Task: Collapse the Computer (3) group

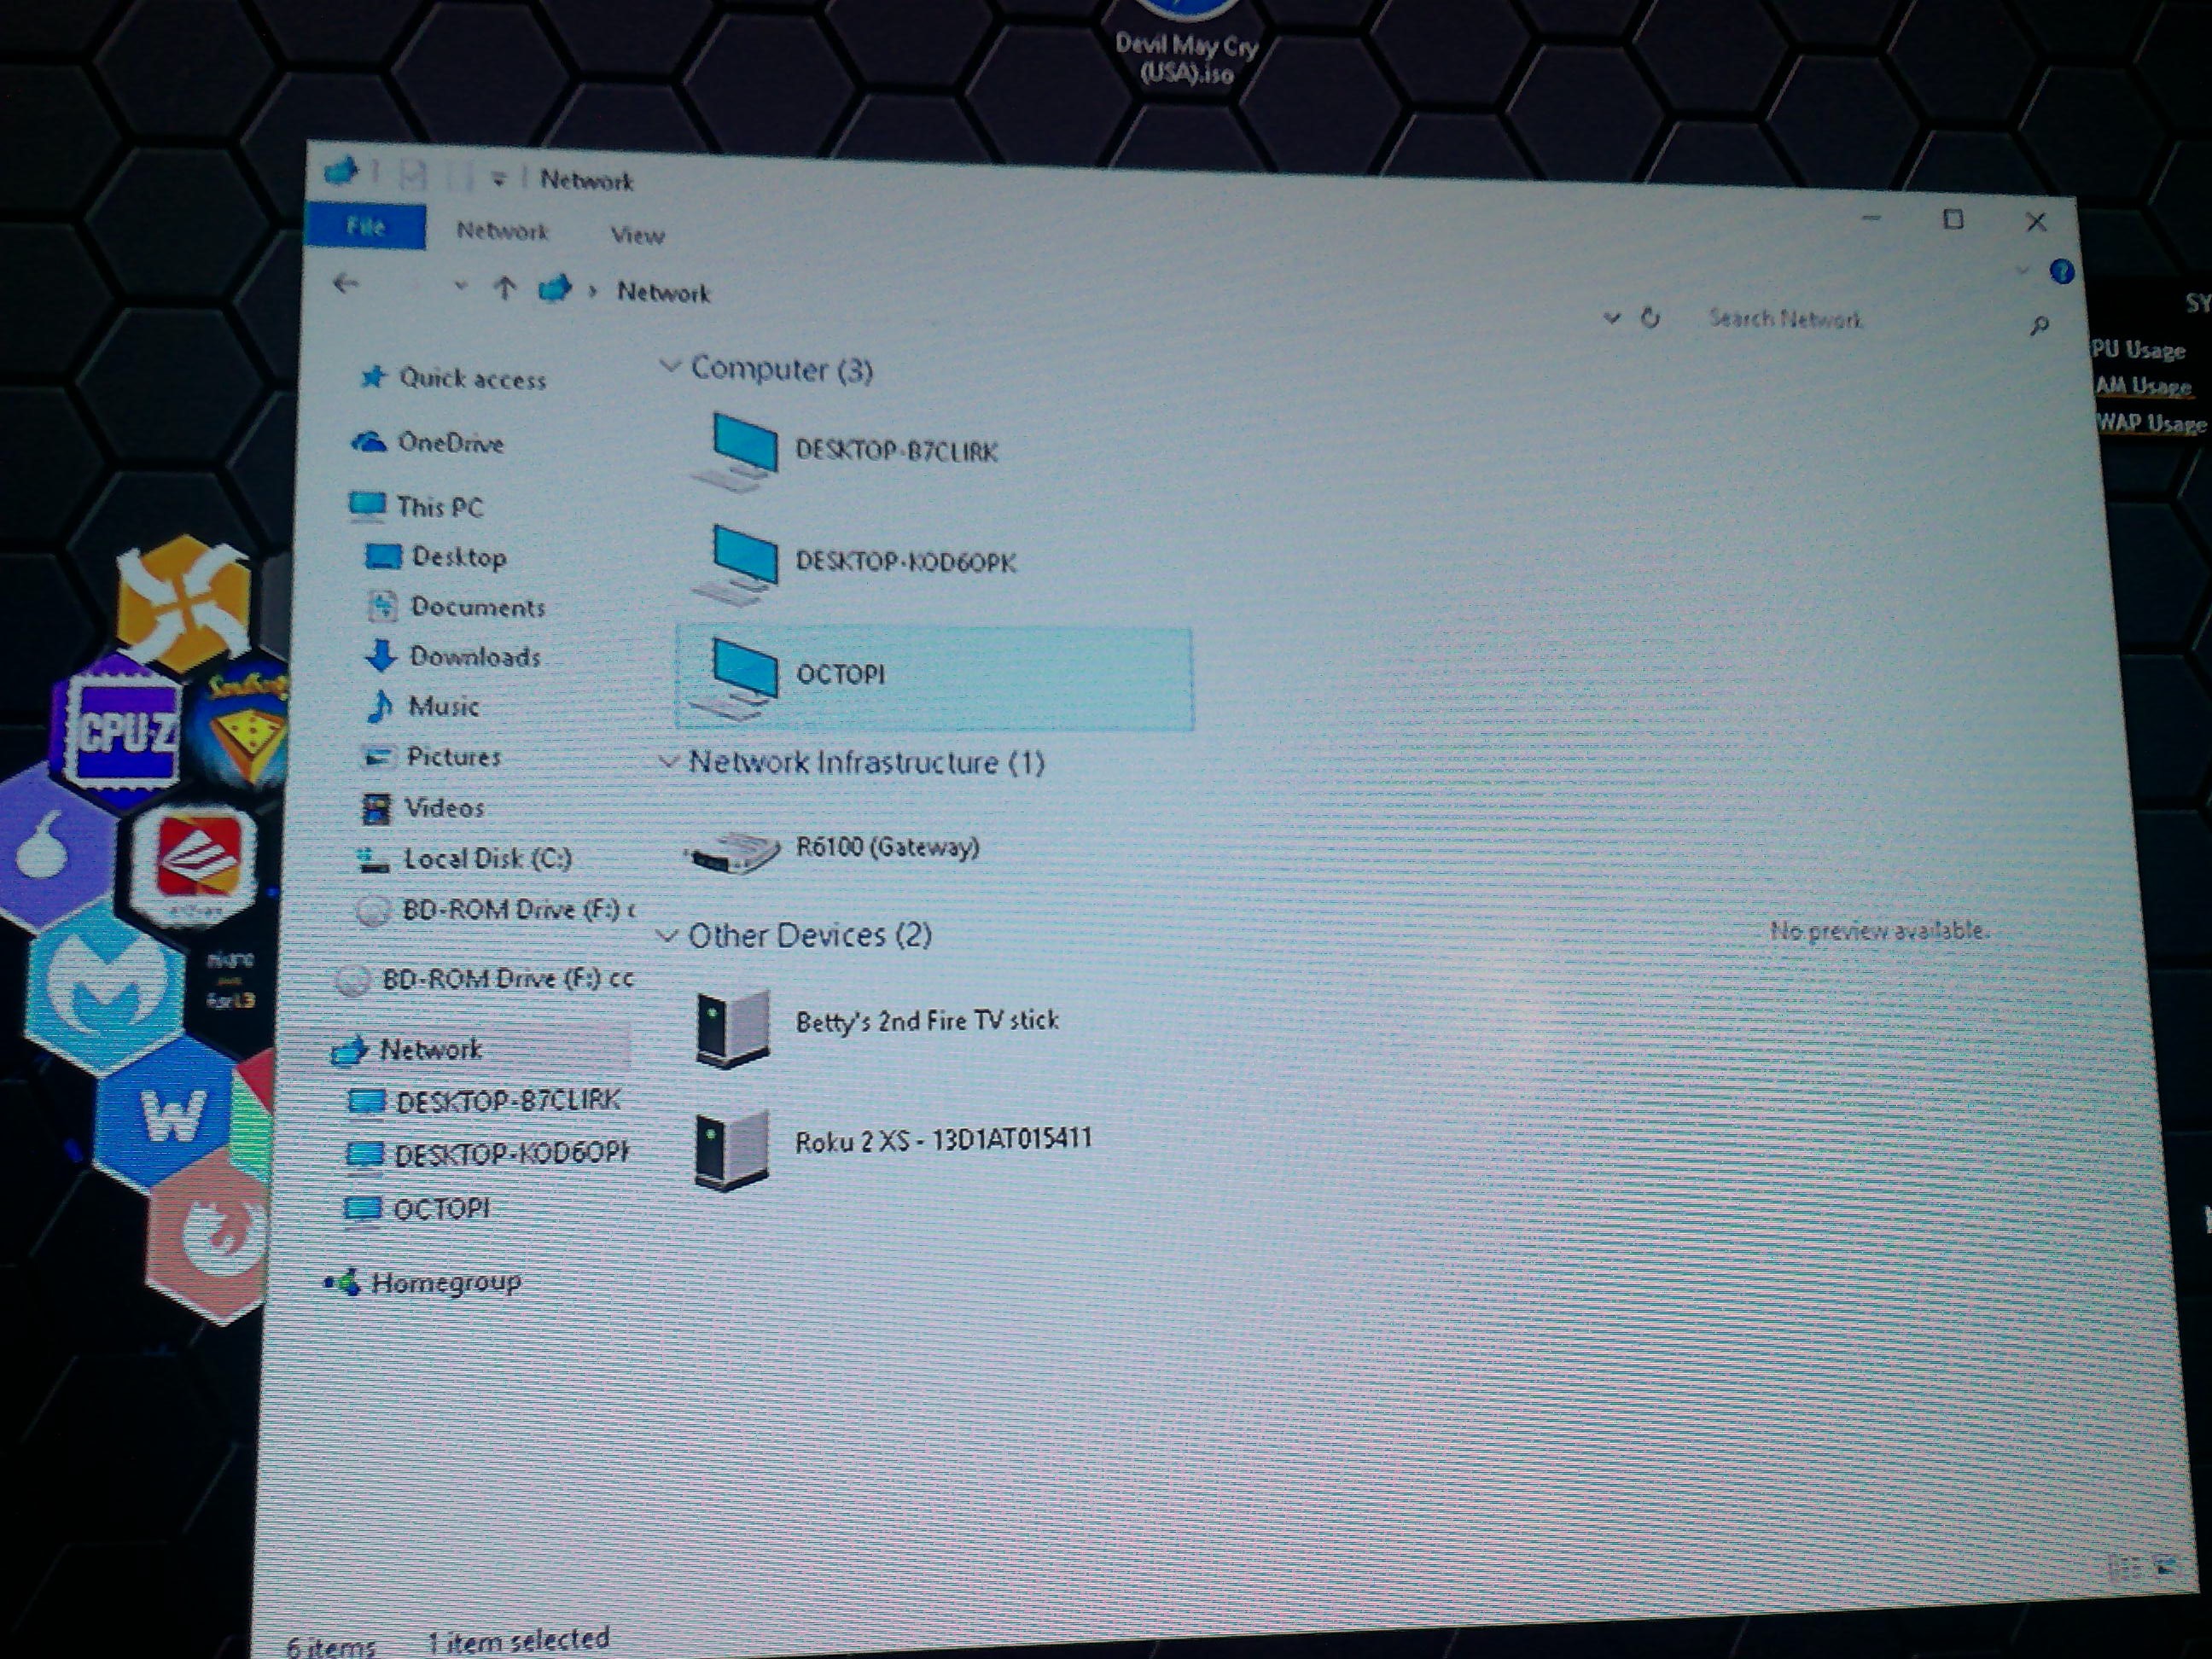Action: click(669, 367)
